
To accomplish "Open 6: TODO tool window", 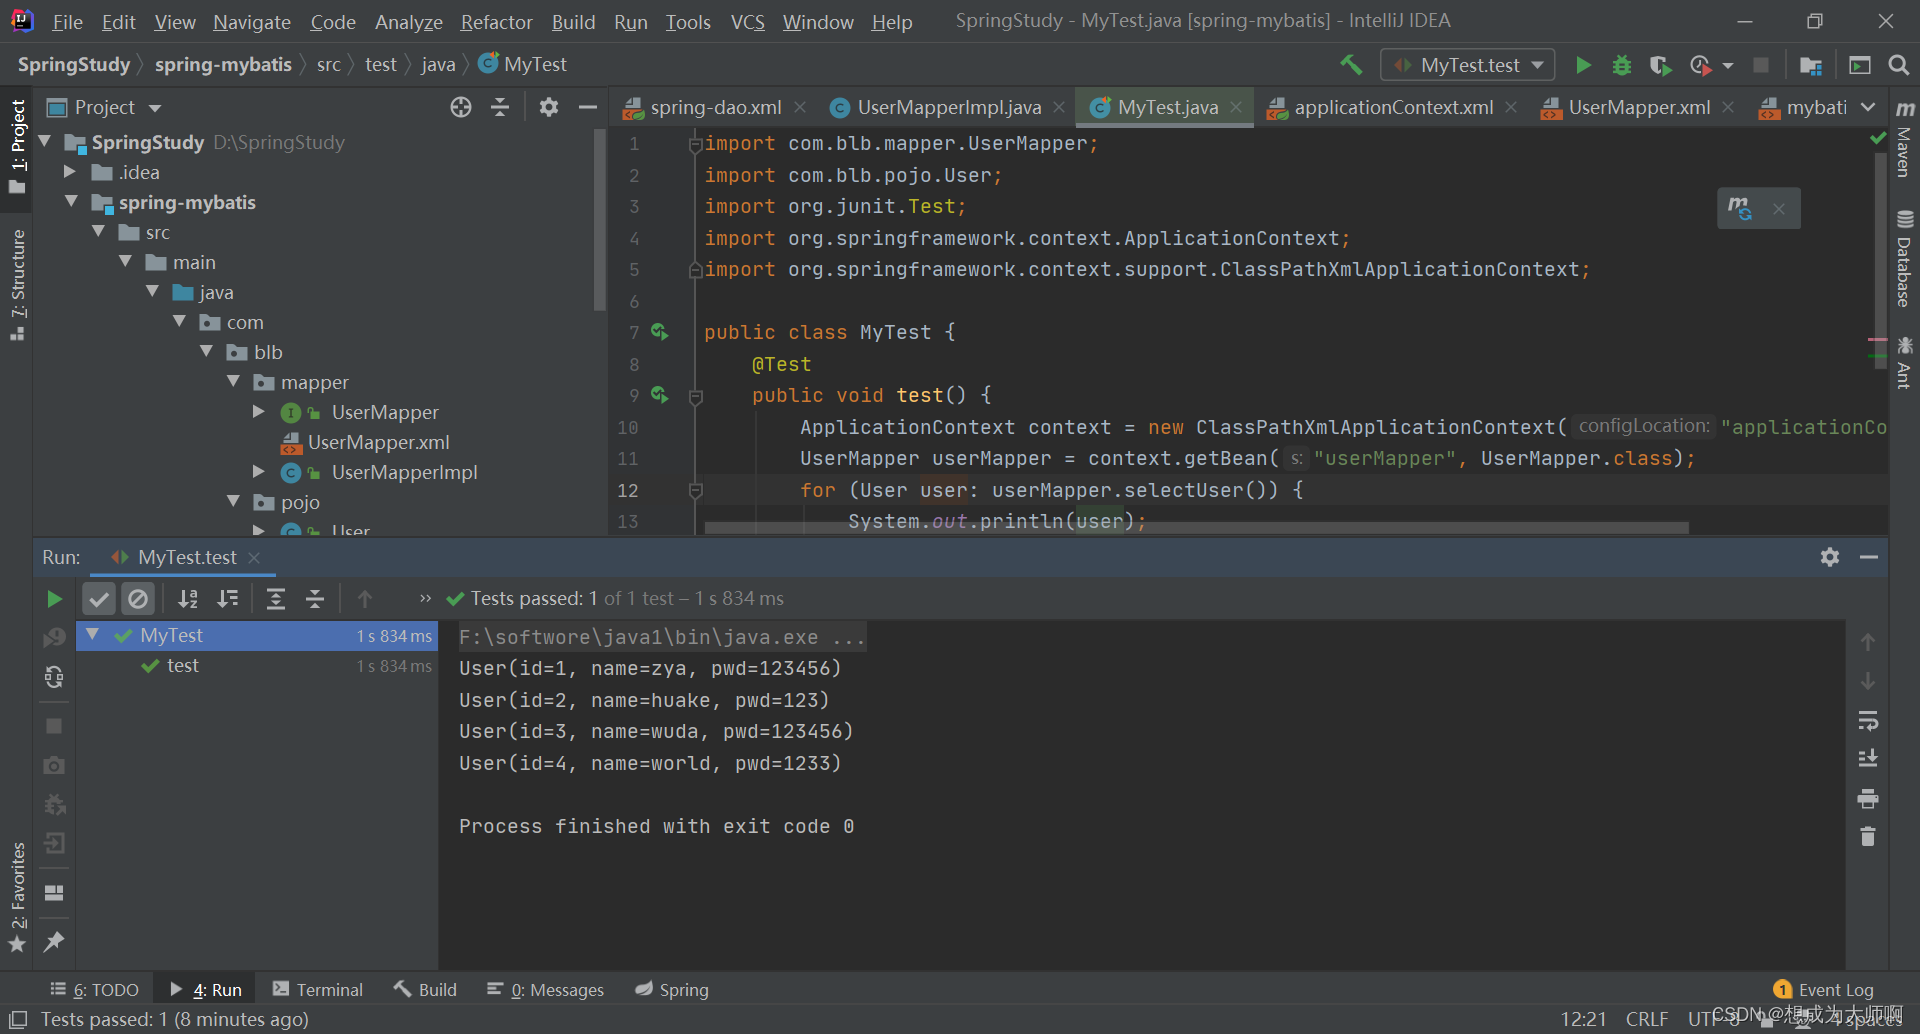I will click(95, 989).
